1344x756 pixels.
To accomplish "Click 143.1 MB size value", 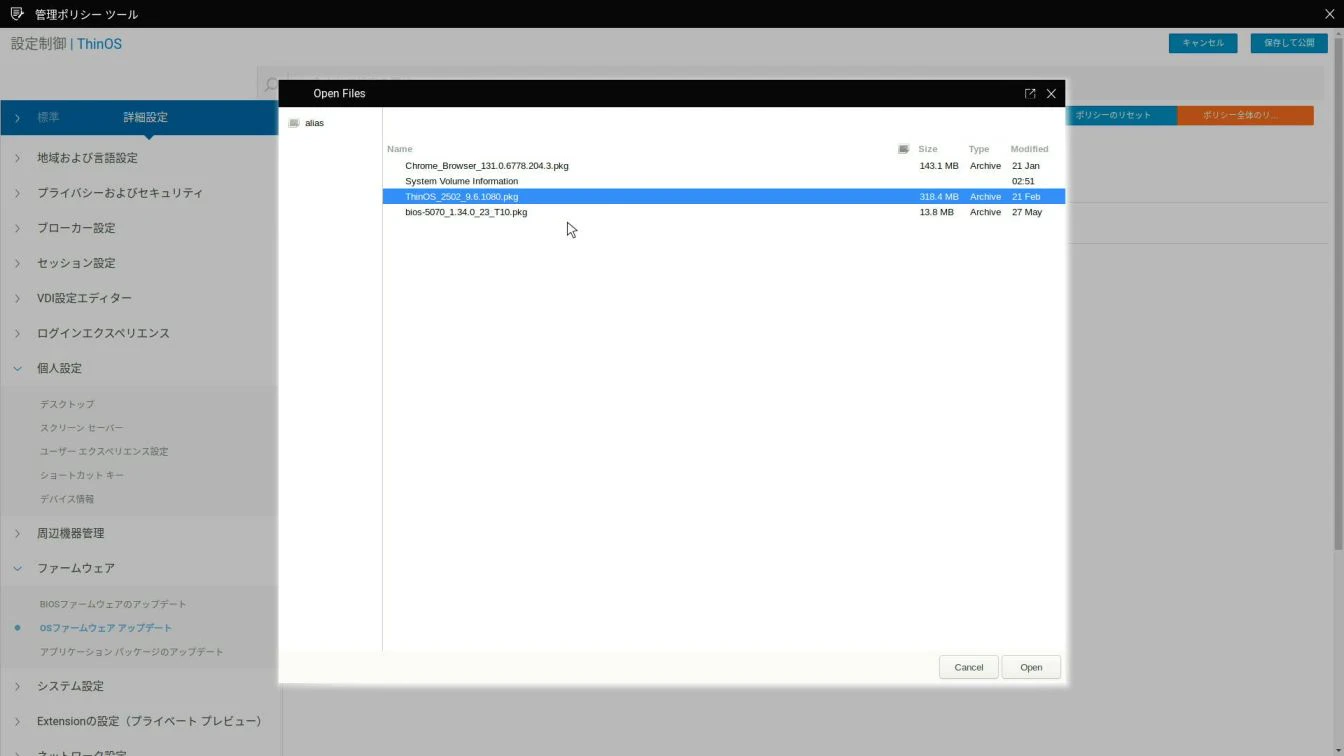I will pyautogui.click(x=939, y=166).
